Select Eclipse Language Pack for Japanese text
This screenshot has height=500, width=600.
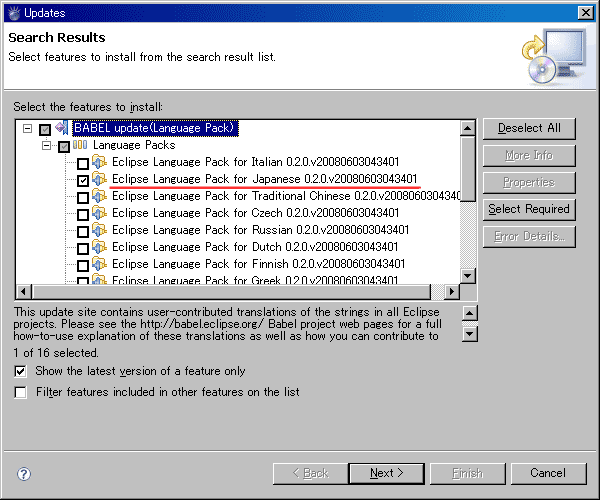[x=264, y=179]
